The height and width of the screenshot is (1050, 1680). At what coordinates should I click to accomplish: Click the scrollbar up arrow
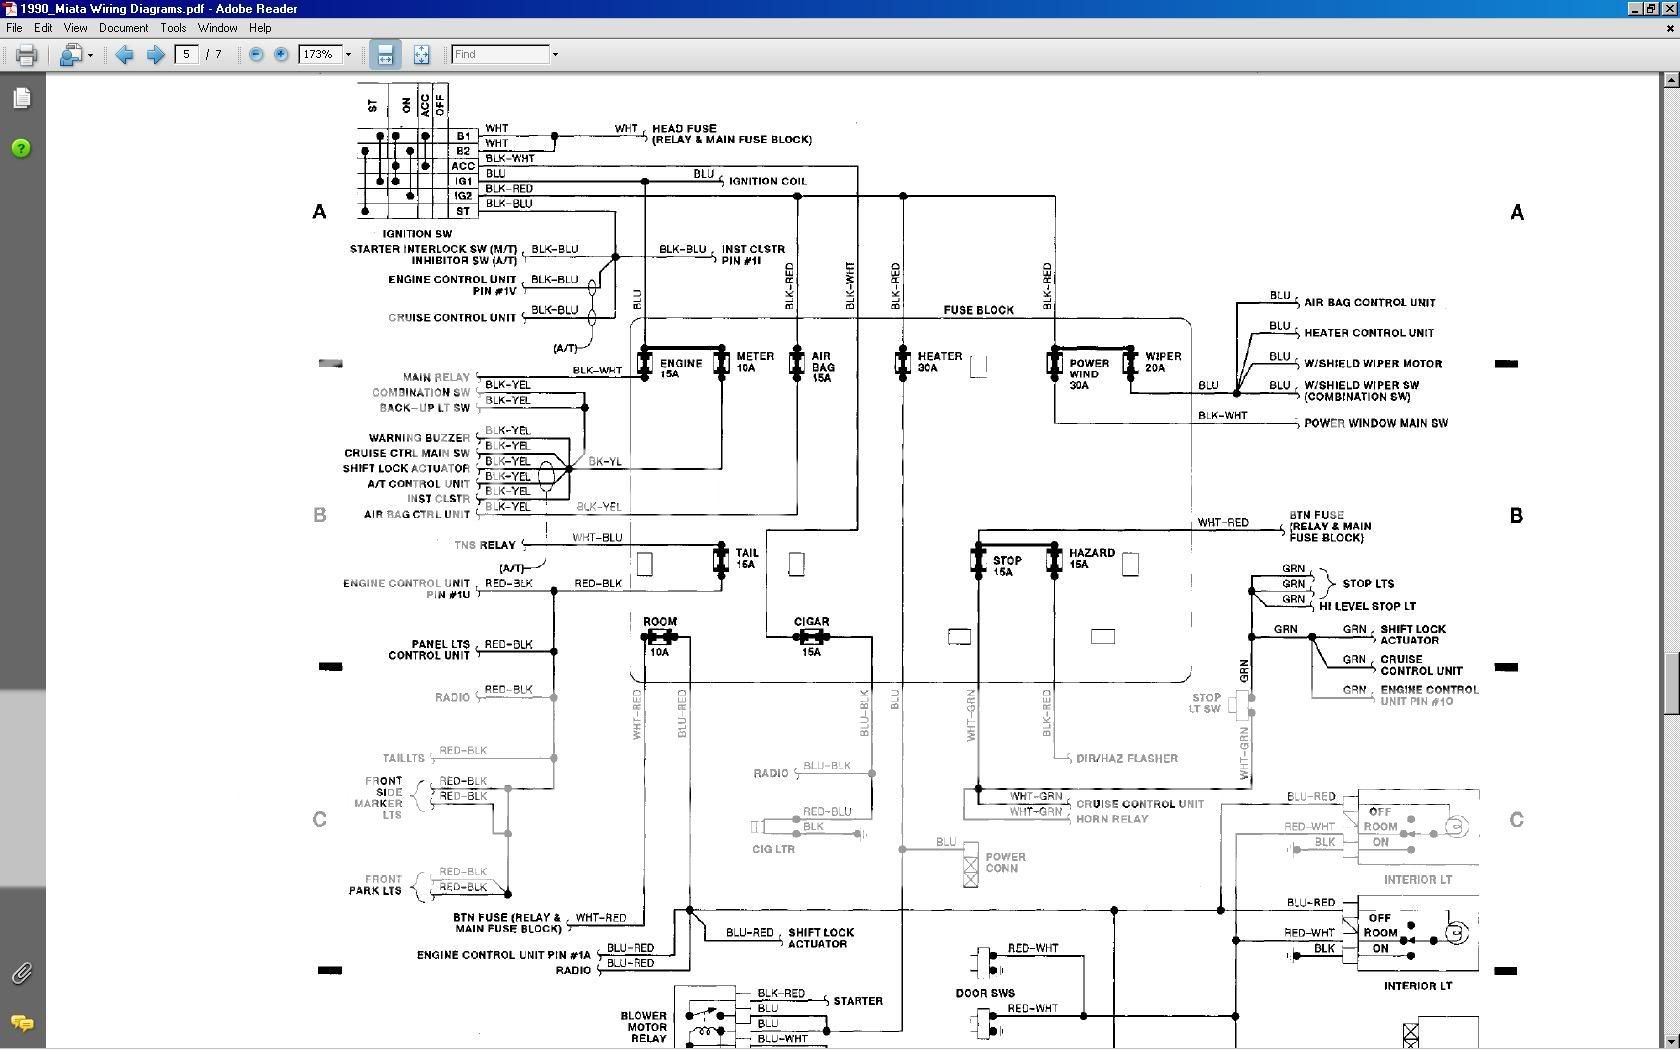[x=1671, y=81]
